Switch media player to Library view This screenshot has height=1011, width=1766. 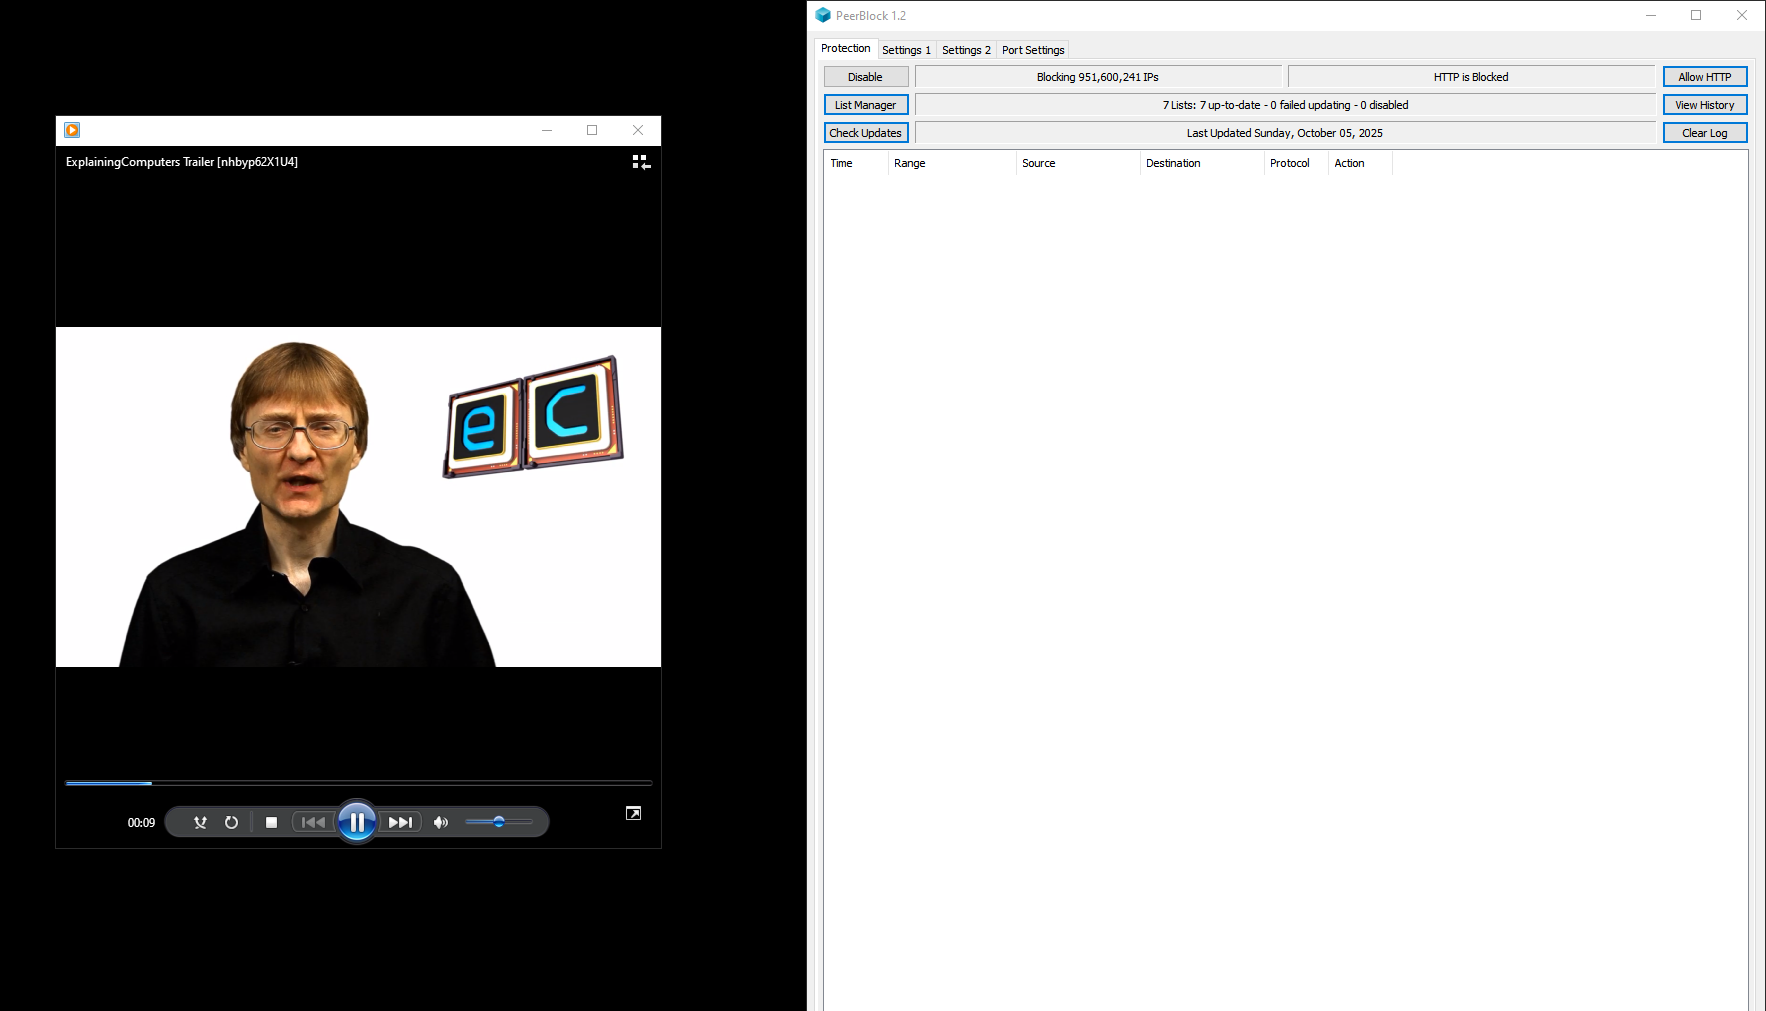641,162
